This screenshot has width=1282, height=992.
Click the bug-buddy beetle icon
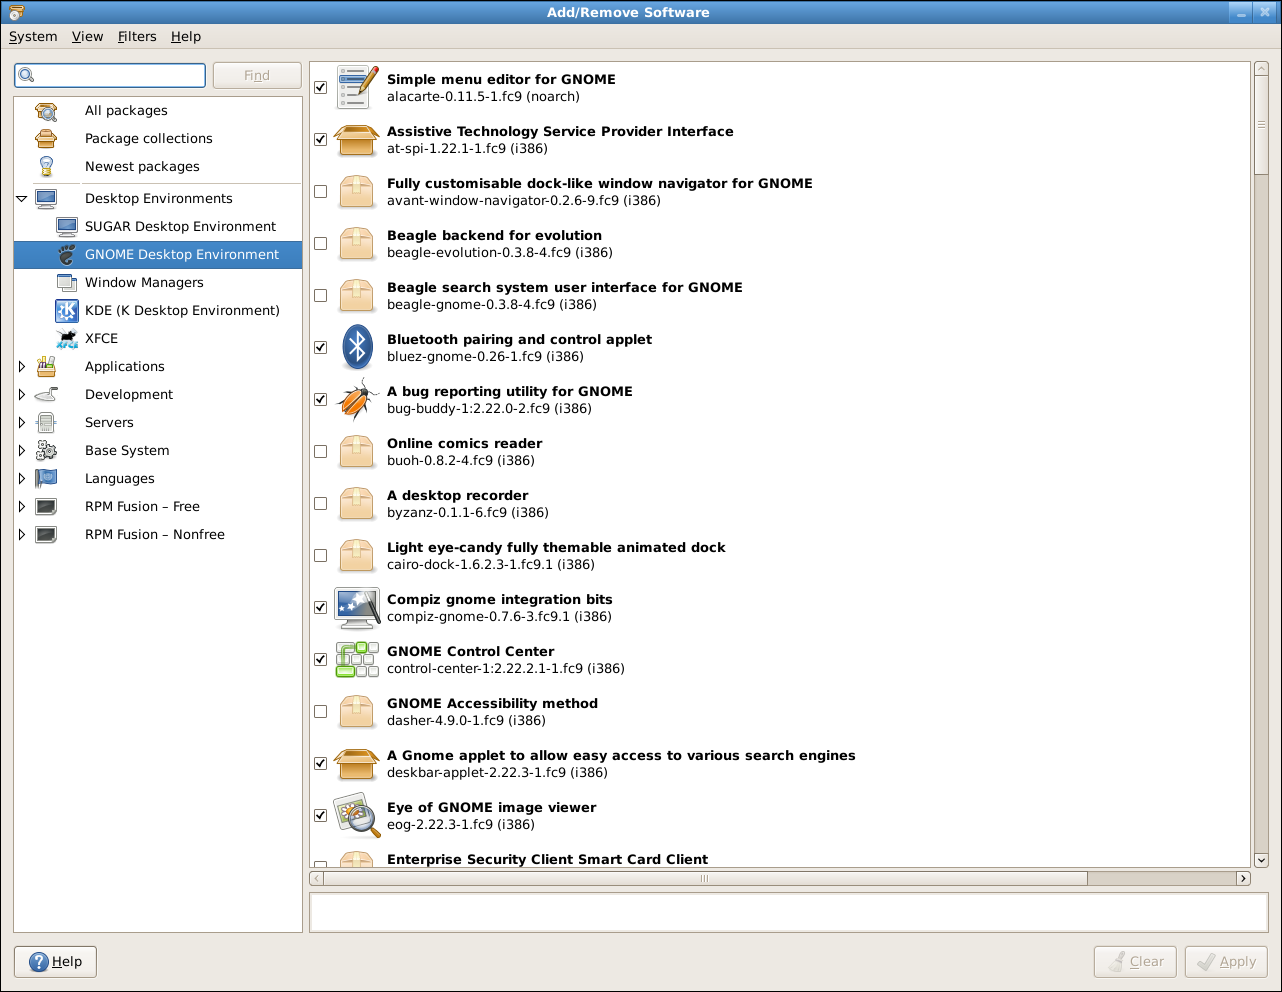click(x=357, y=399)
